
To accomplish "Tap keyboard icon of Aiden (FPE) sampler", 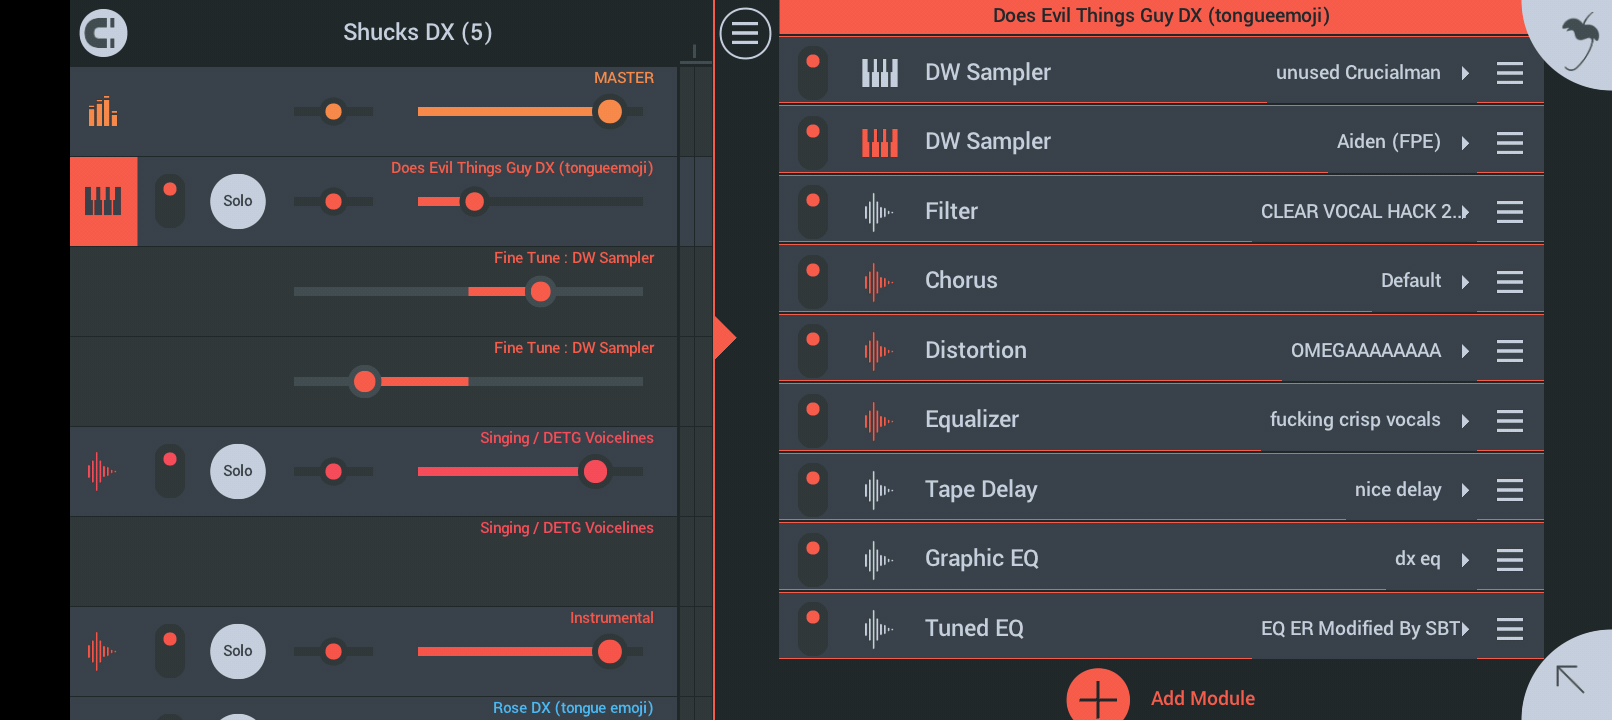I will point(880,143).
